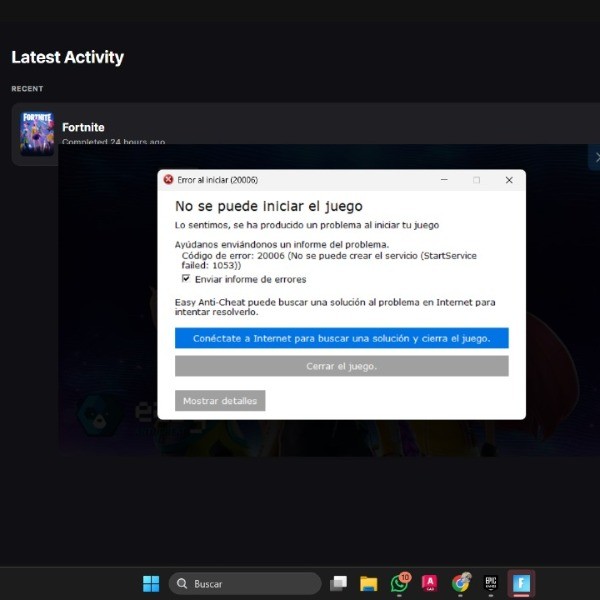
Task: Click the disabled maximize button on dialog
Action: click(x=476, y=180)
